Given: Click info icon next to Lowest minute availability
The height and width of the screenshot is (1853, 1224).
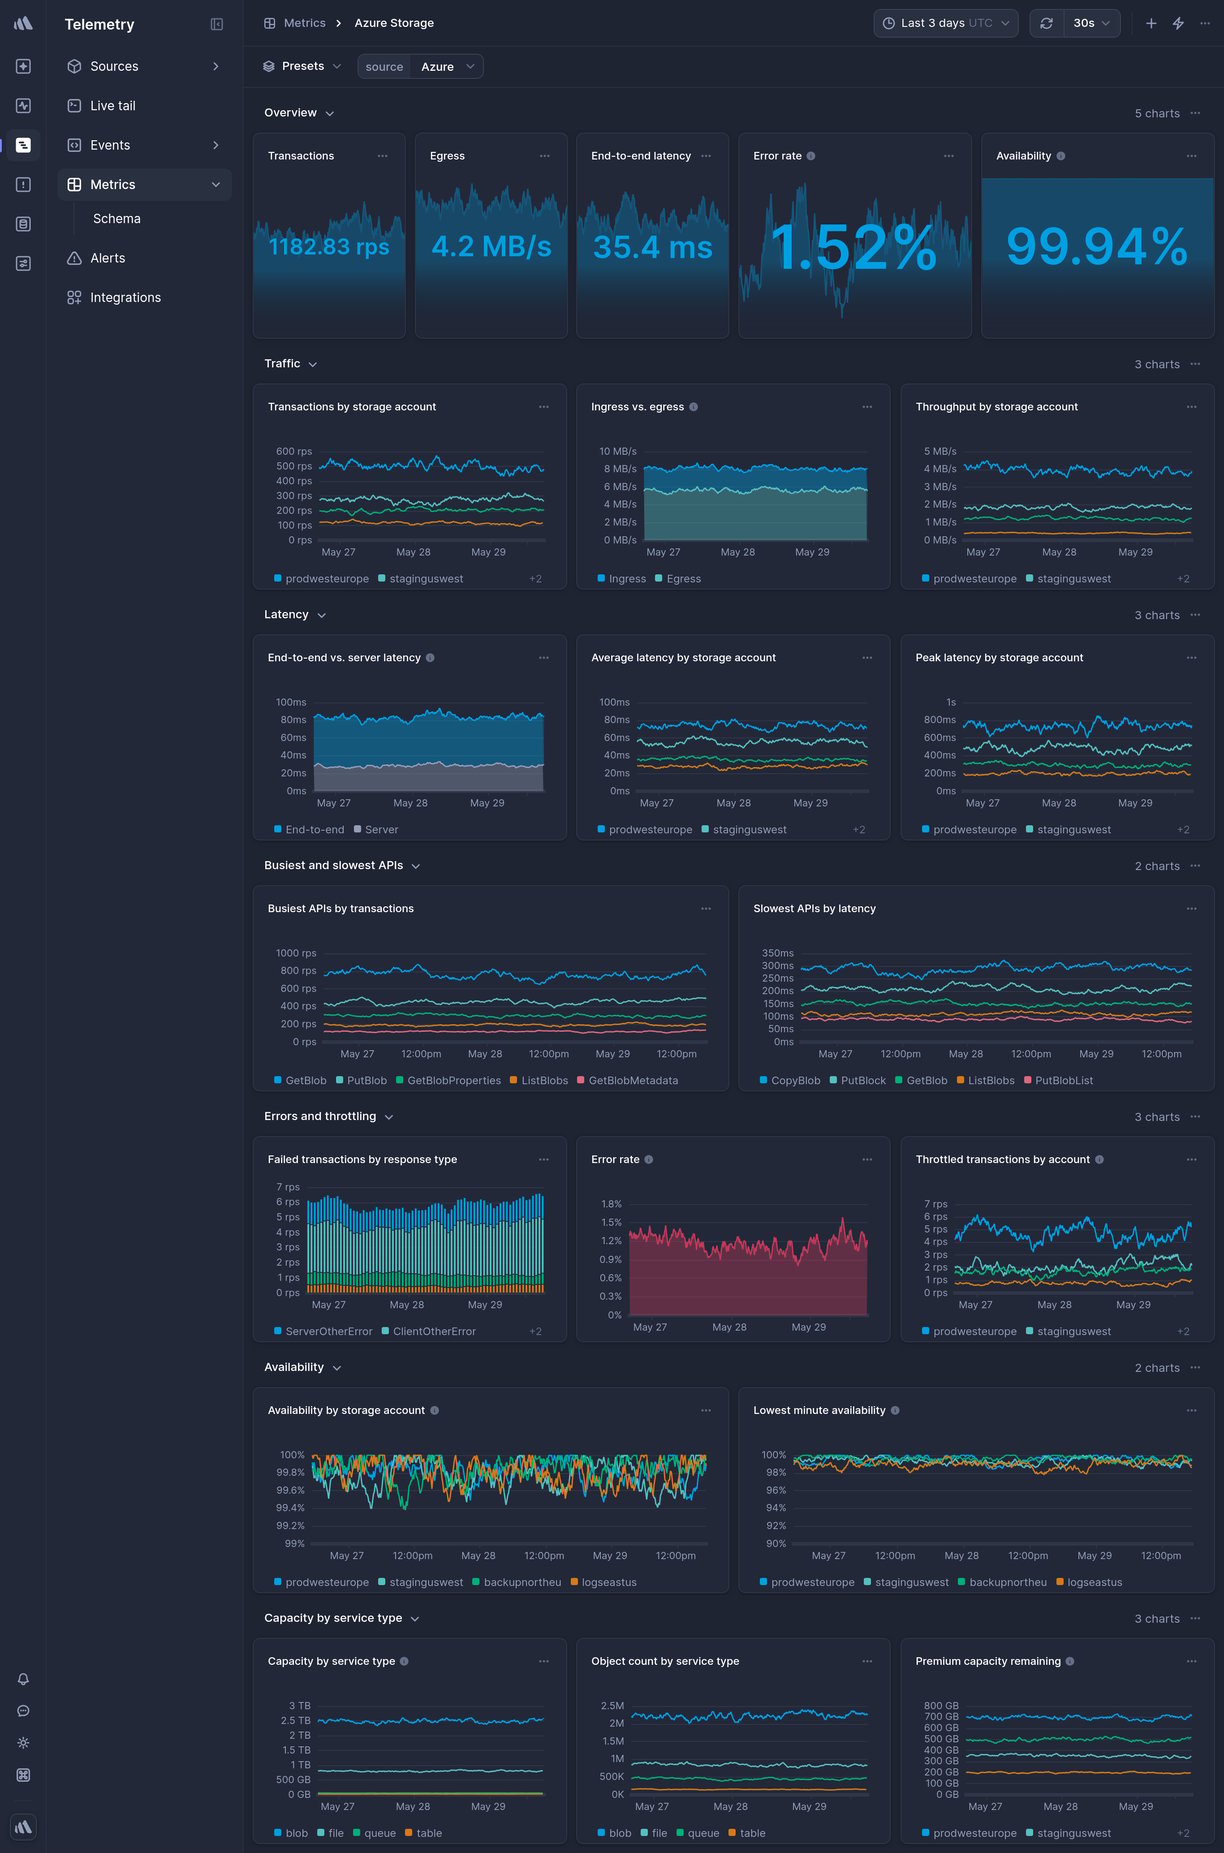Looking at the screenshot, I should tap(895, 1411).
